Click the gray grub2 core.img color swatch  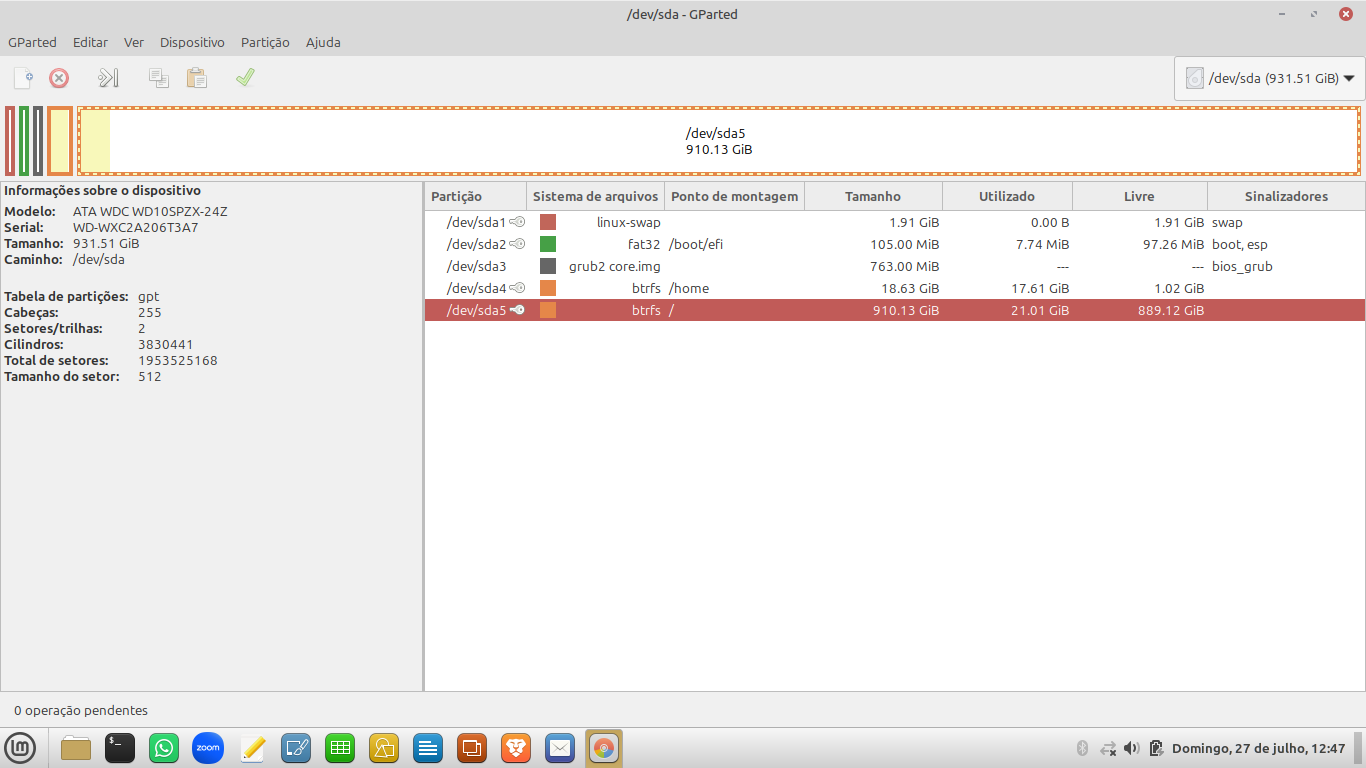[548, 266]
